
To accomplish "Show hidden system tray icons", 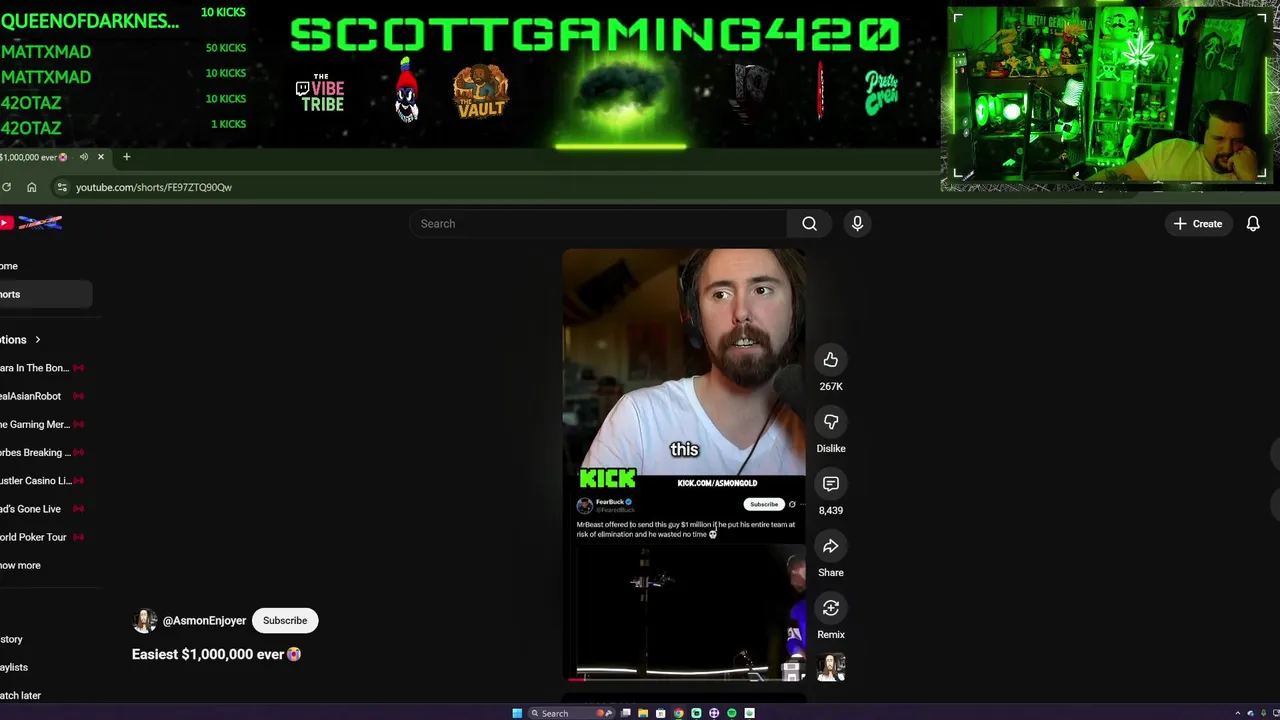I will tap(1238, 713).
